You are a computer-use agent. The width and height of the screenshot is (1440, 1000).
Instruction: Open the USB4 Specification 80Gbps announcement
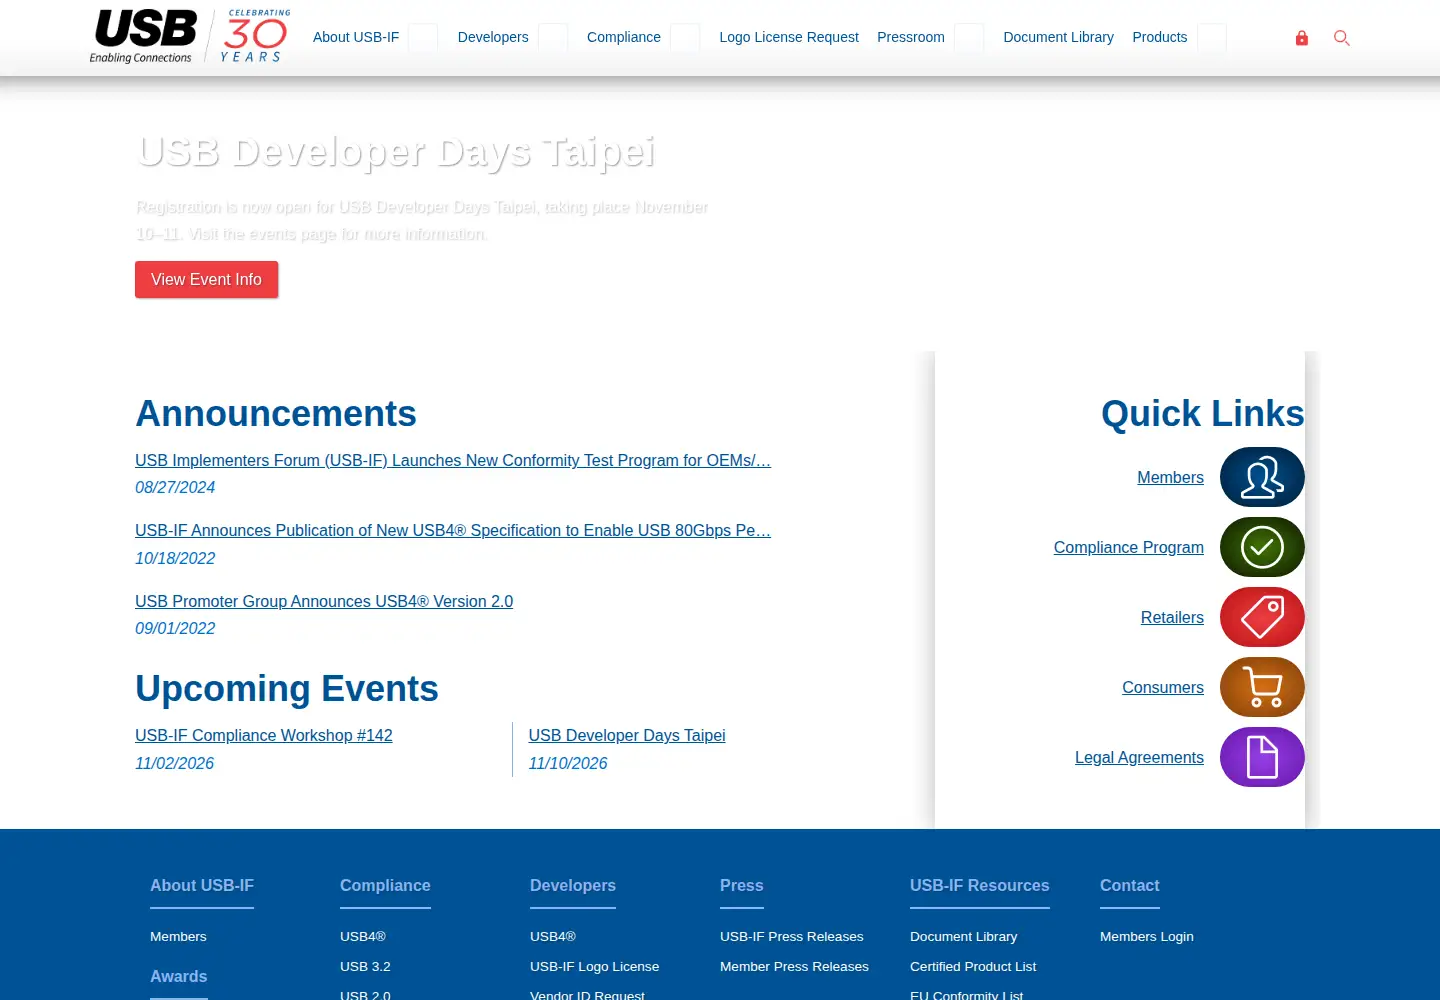(453, 531)
